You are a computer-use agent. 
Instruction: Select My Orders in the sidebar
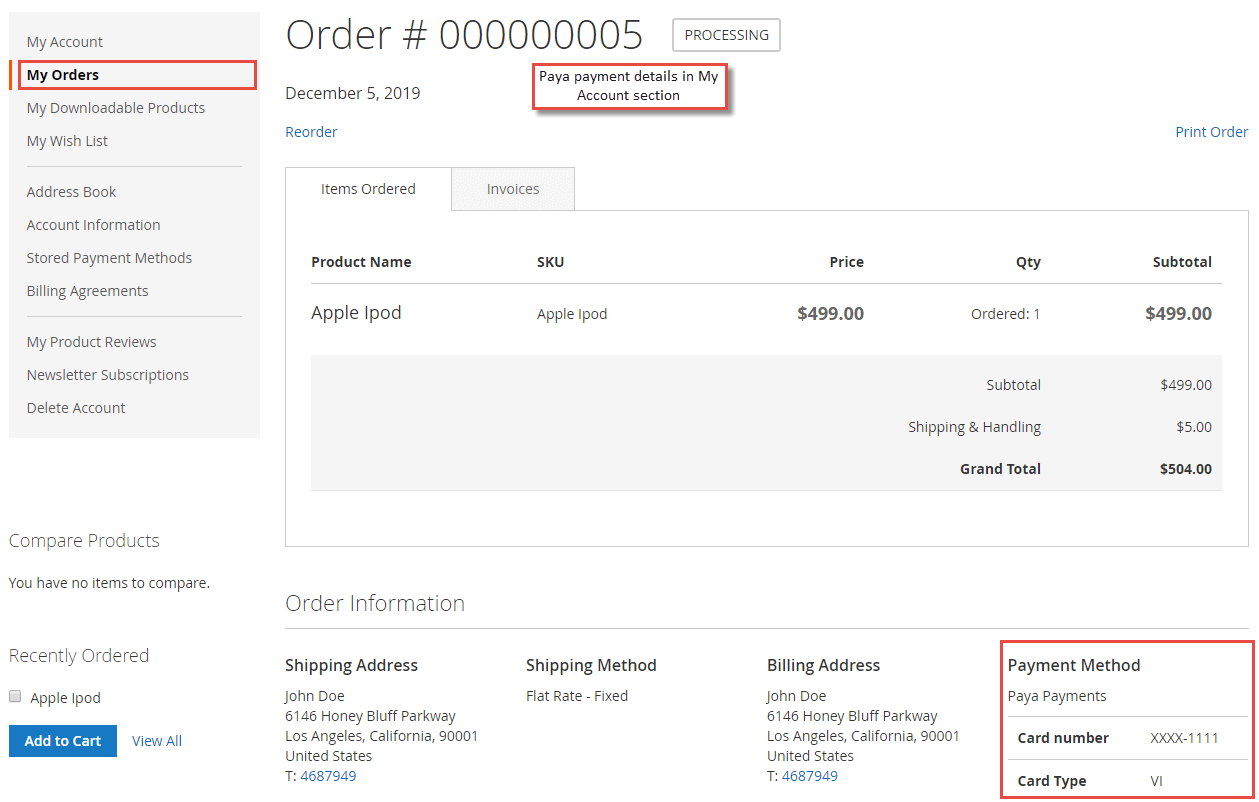pos(63,75)
